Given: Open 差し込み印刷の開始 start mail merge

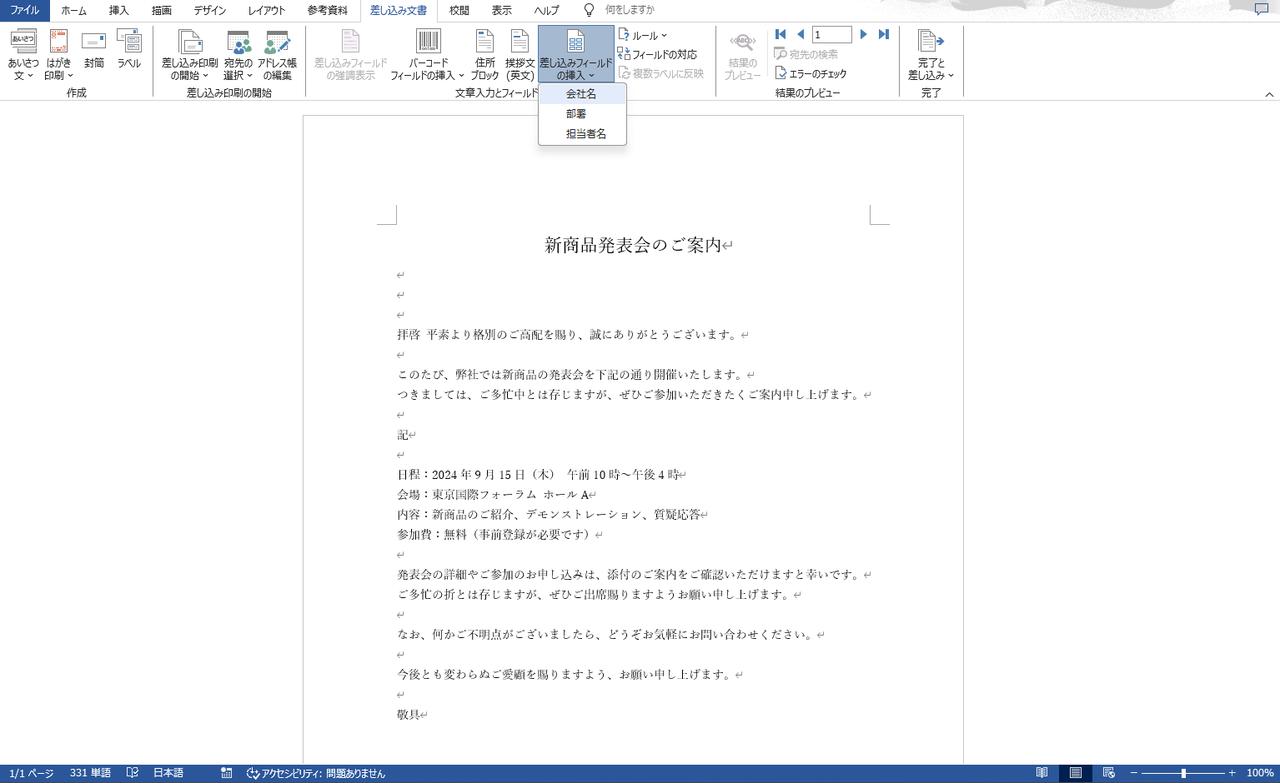Looking at the screenshot, I should click(x=189, y=55).
